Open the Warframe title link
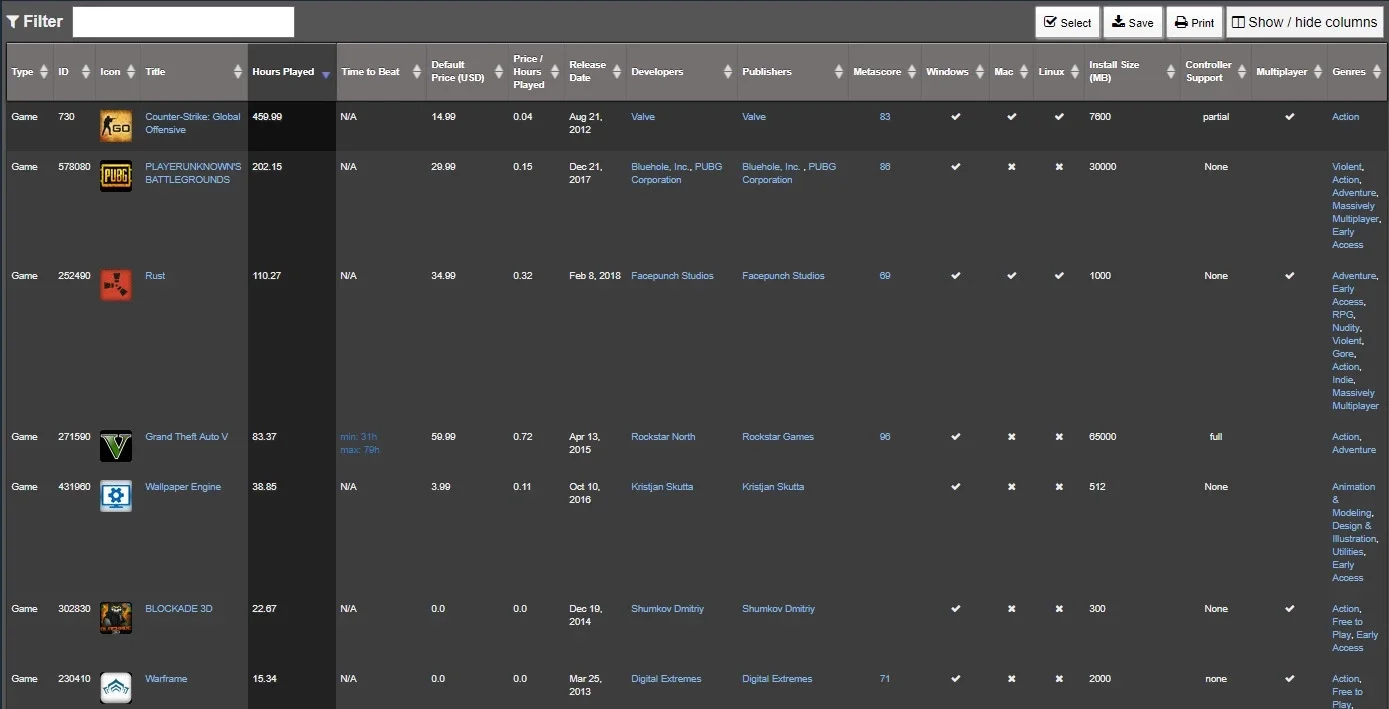Image resolution: width=1389 pixels, height=709 pixels. 166,679
